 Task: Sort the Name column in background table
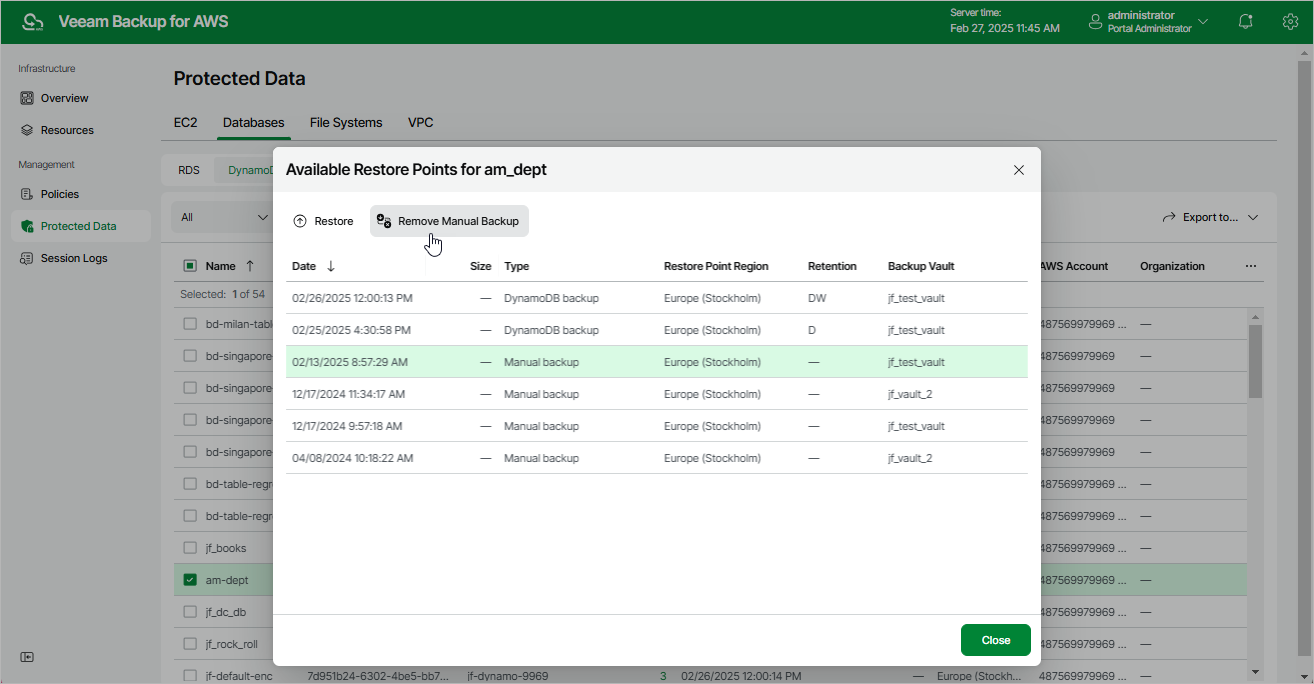coord(249,266)
